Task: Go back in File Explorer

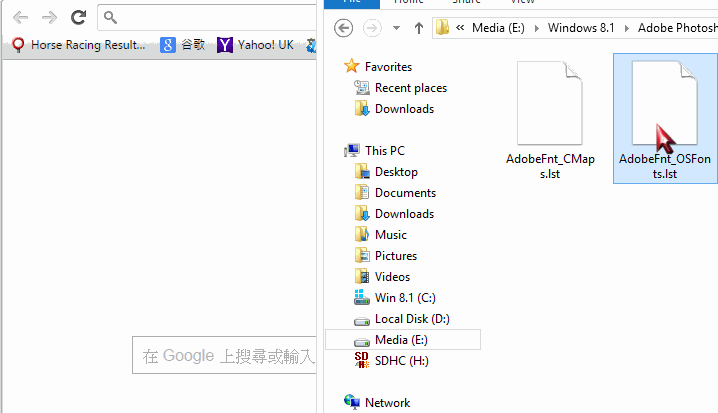Action: click(343, 28)
